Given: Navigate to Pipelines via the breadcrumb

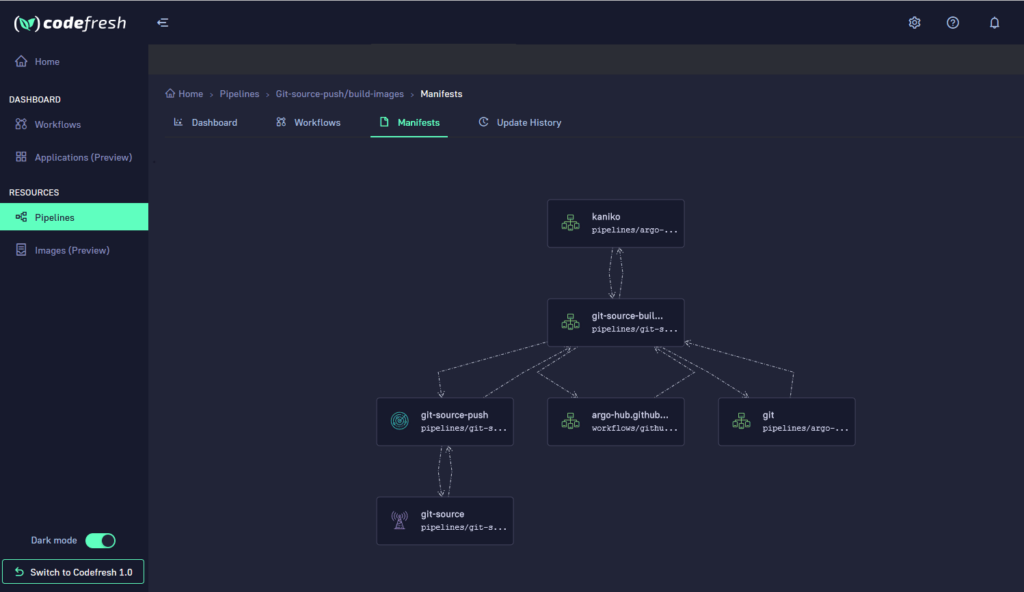Looking at the screenshot, I should [239, 94].
